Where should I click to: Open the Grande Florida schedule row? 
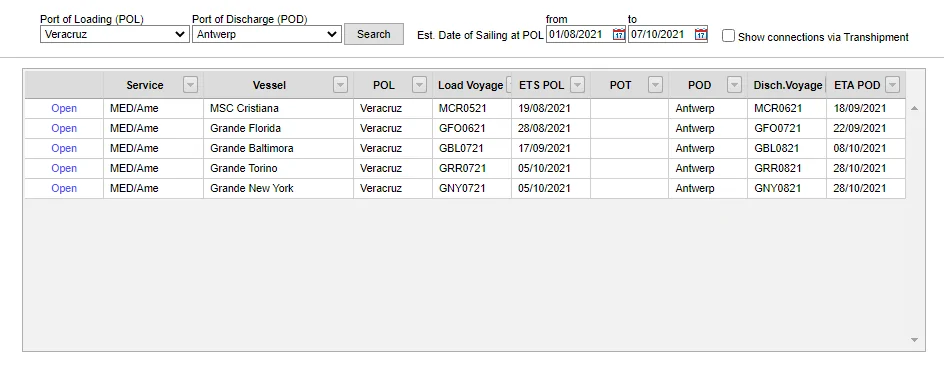click(64, 129)
